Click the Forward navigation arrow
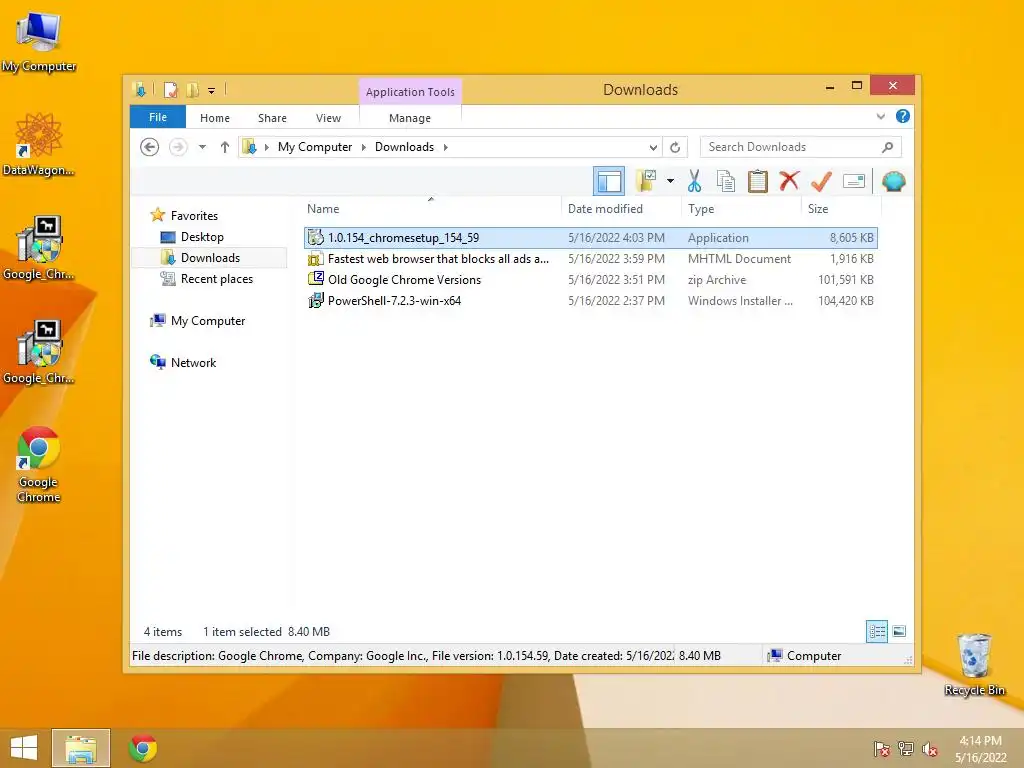 [178, 147]
